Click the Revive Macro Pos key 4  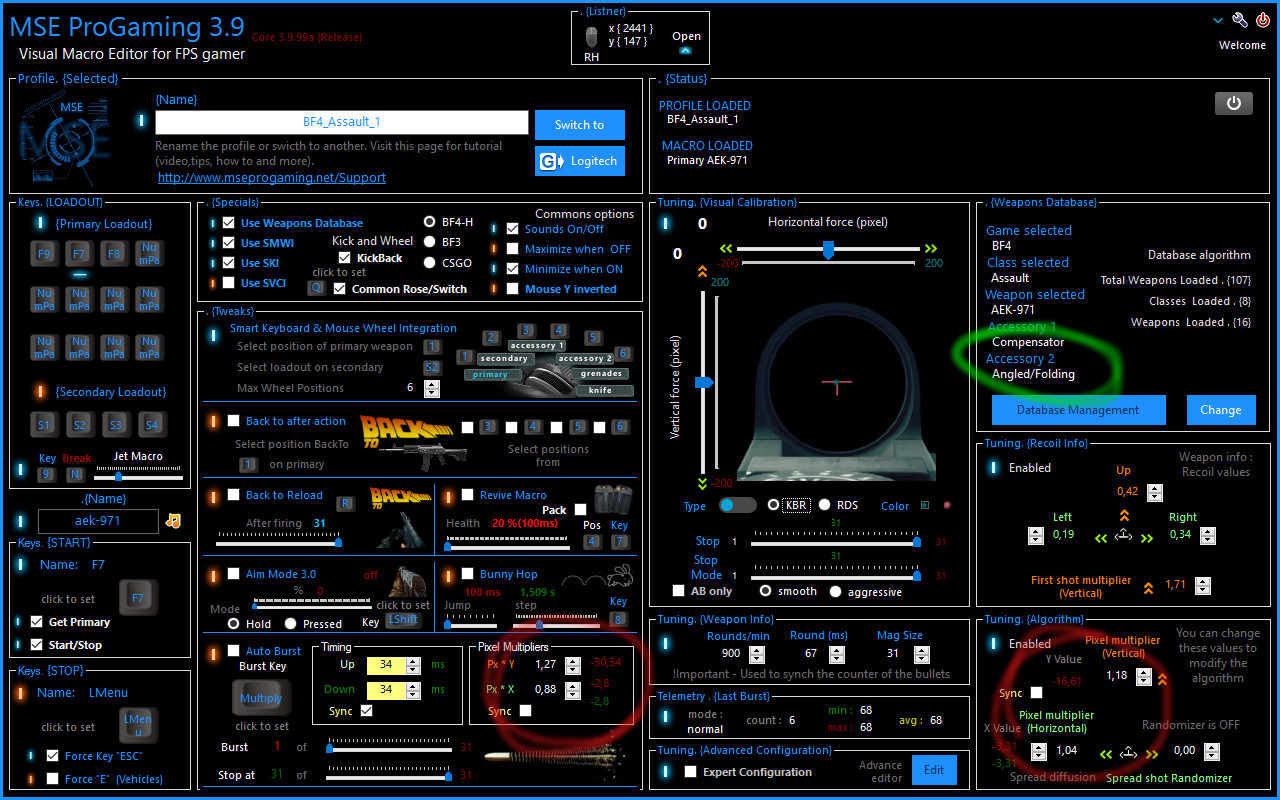click(592, 541)
